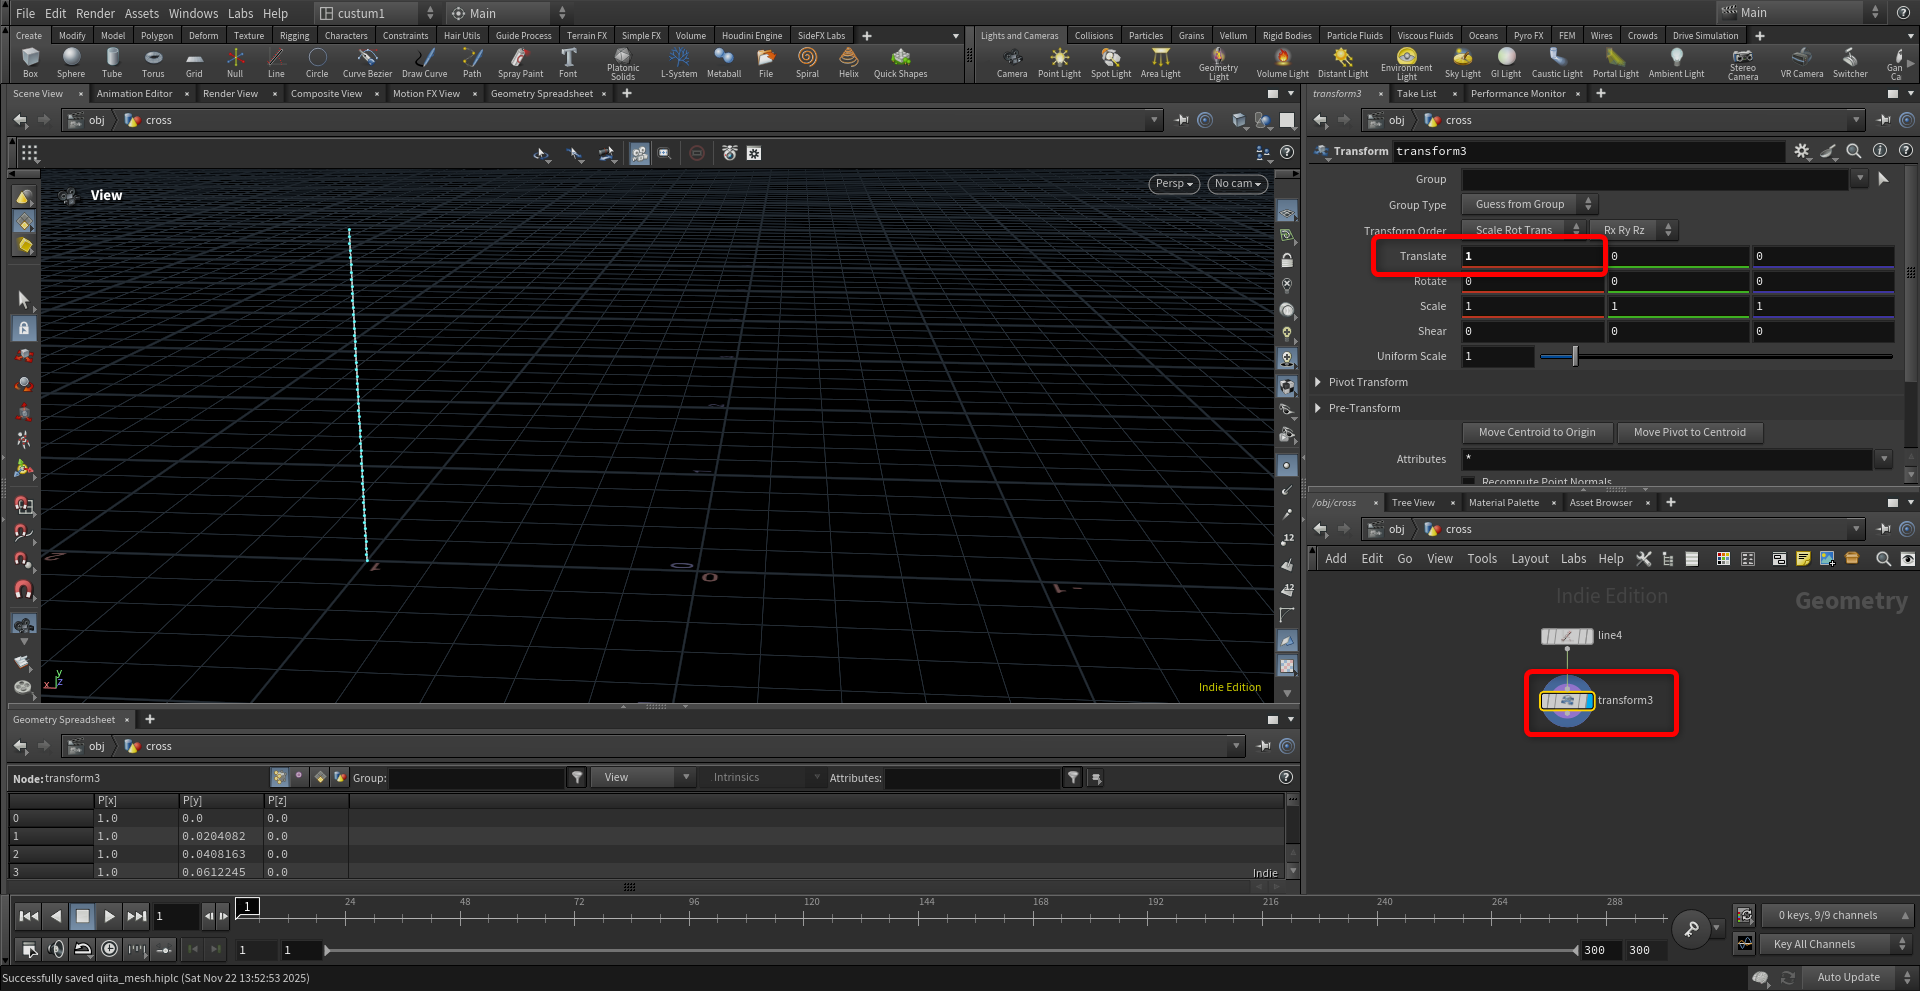This screenshot has width=1920, height=991.
Task: Select the Font shelf tool
Action: pyautogui.click(x=568, y=62)
